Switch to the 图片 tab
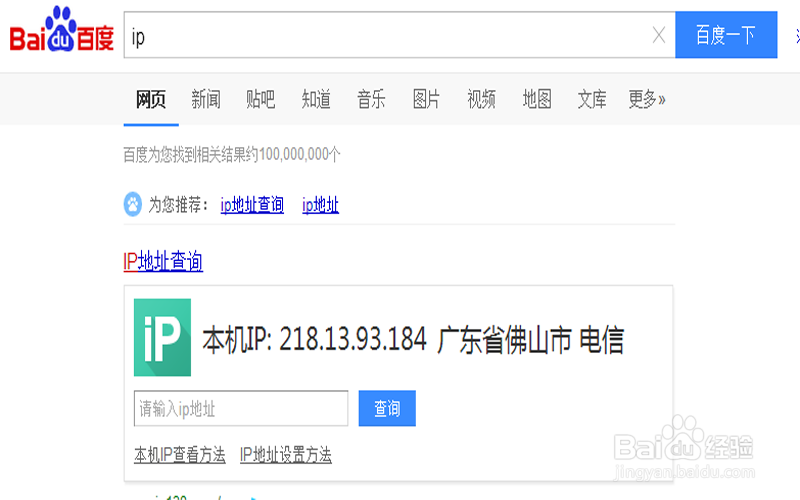Viewport: 800px width, 500px height. (426, 99)
